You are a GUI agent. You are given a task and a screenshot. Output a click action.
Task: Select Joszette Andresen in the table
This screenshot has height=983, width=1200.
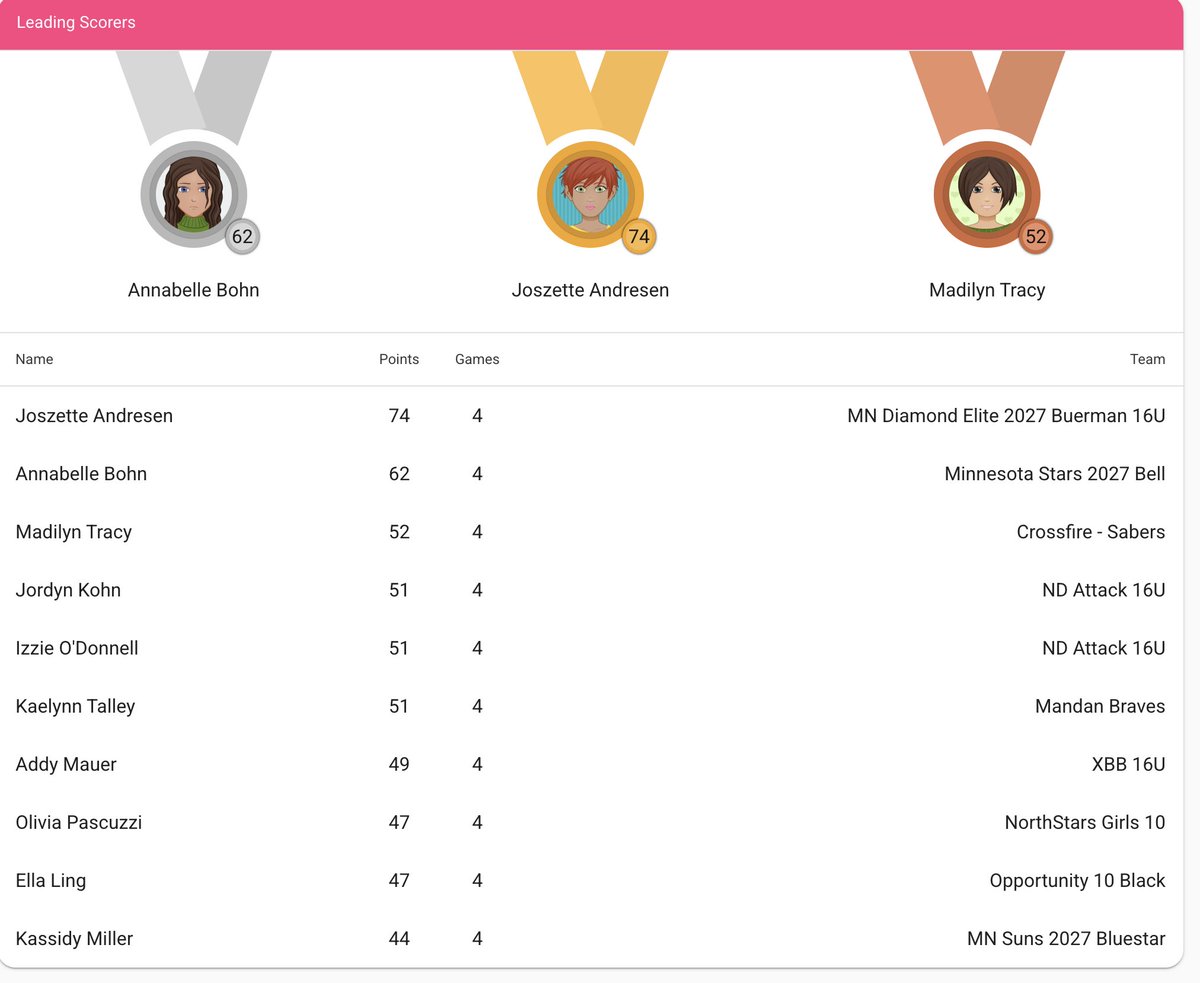[94, 416]
